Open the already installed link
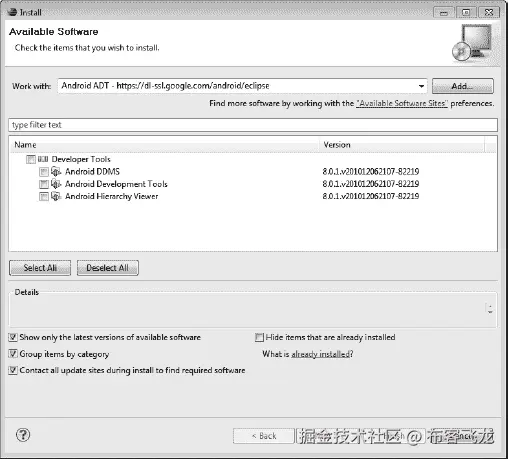Viewport: 508px width, 459px height. [321, 354]
